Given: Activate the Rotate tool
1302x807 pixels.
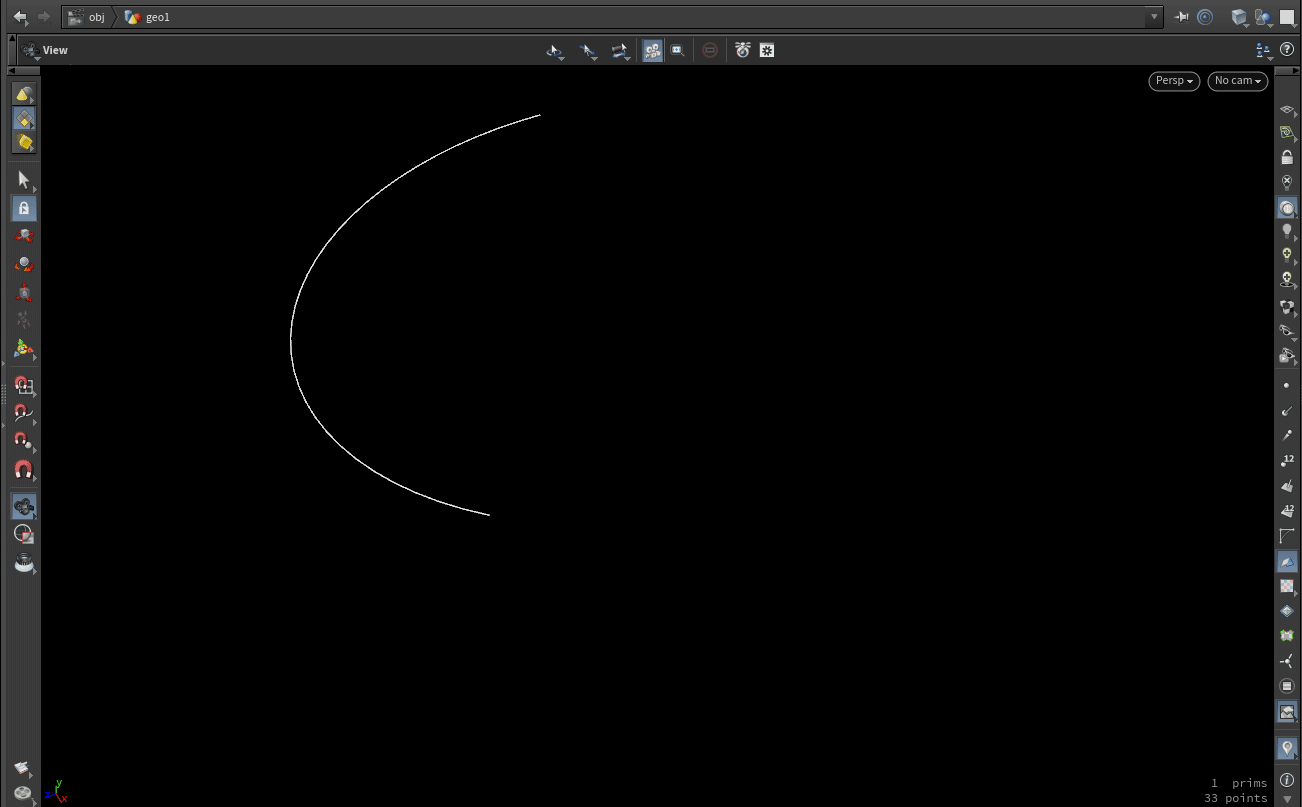Looking at the screenshot, I should click(25, 265).
